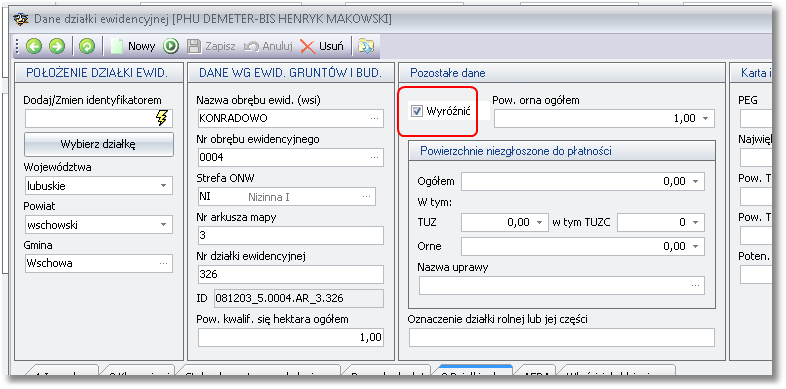The image size is (786, 389).
Task: Delete the record with Usuń
Action: 322,47
